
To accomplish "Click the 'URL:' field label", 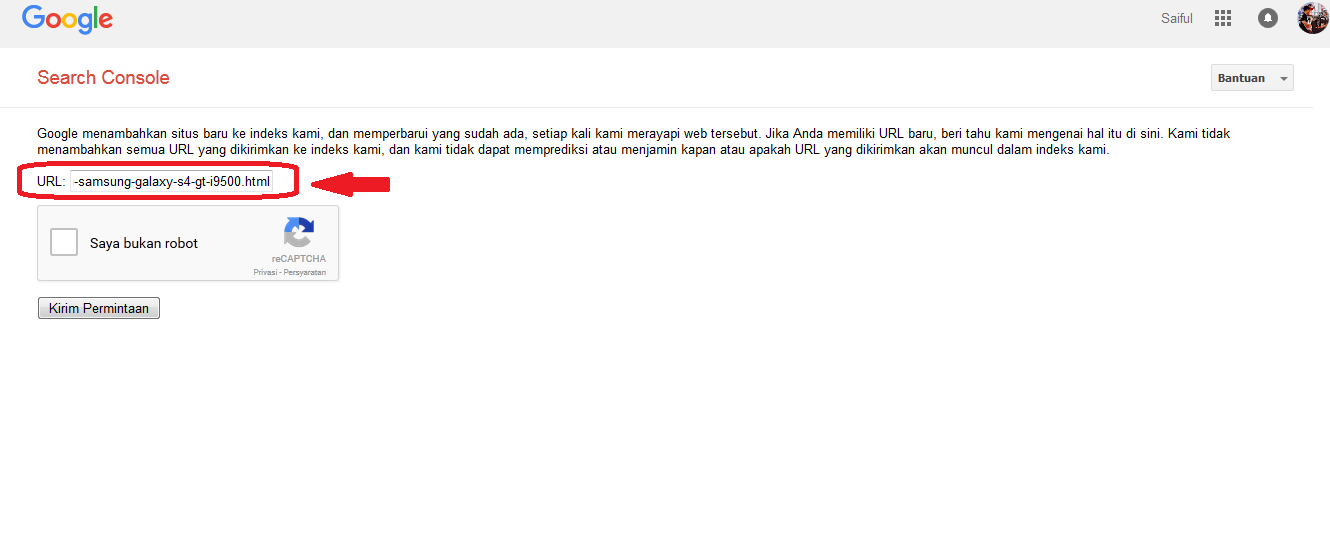I will click(x=51, y=182).
